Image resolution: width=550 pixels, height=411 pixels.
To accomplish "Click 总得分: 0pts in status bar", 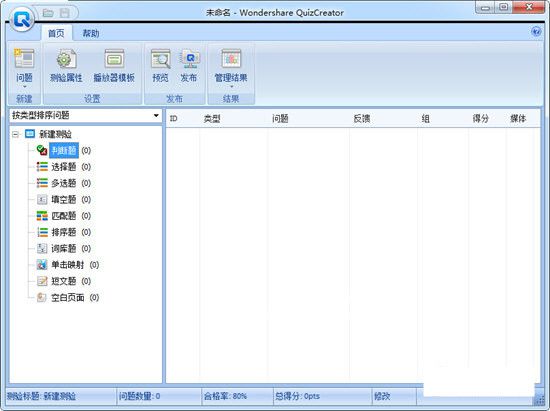I will 297,397.
